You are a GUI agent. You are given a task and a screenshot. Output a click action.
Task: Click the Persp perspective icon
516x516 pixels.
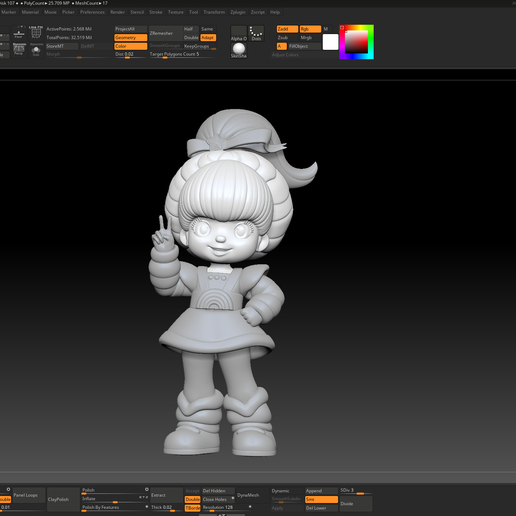[19, 49]
